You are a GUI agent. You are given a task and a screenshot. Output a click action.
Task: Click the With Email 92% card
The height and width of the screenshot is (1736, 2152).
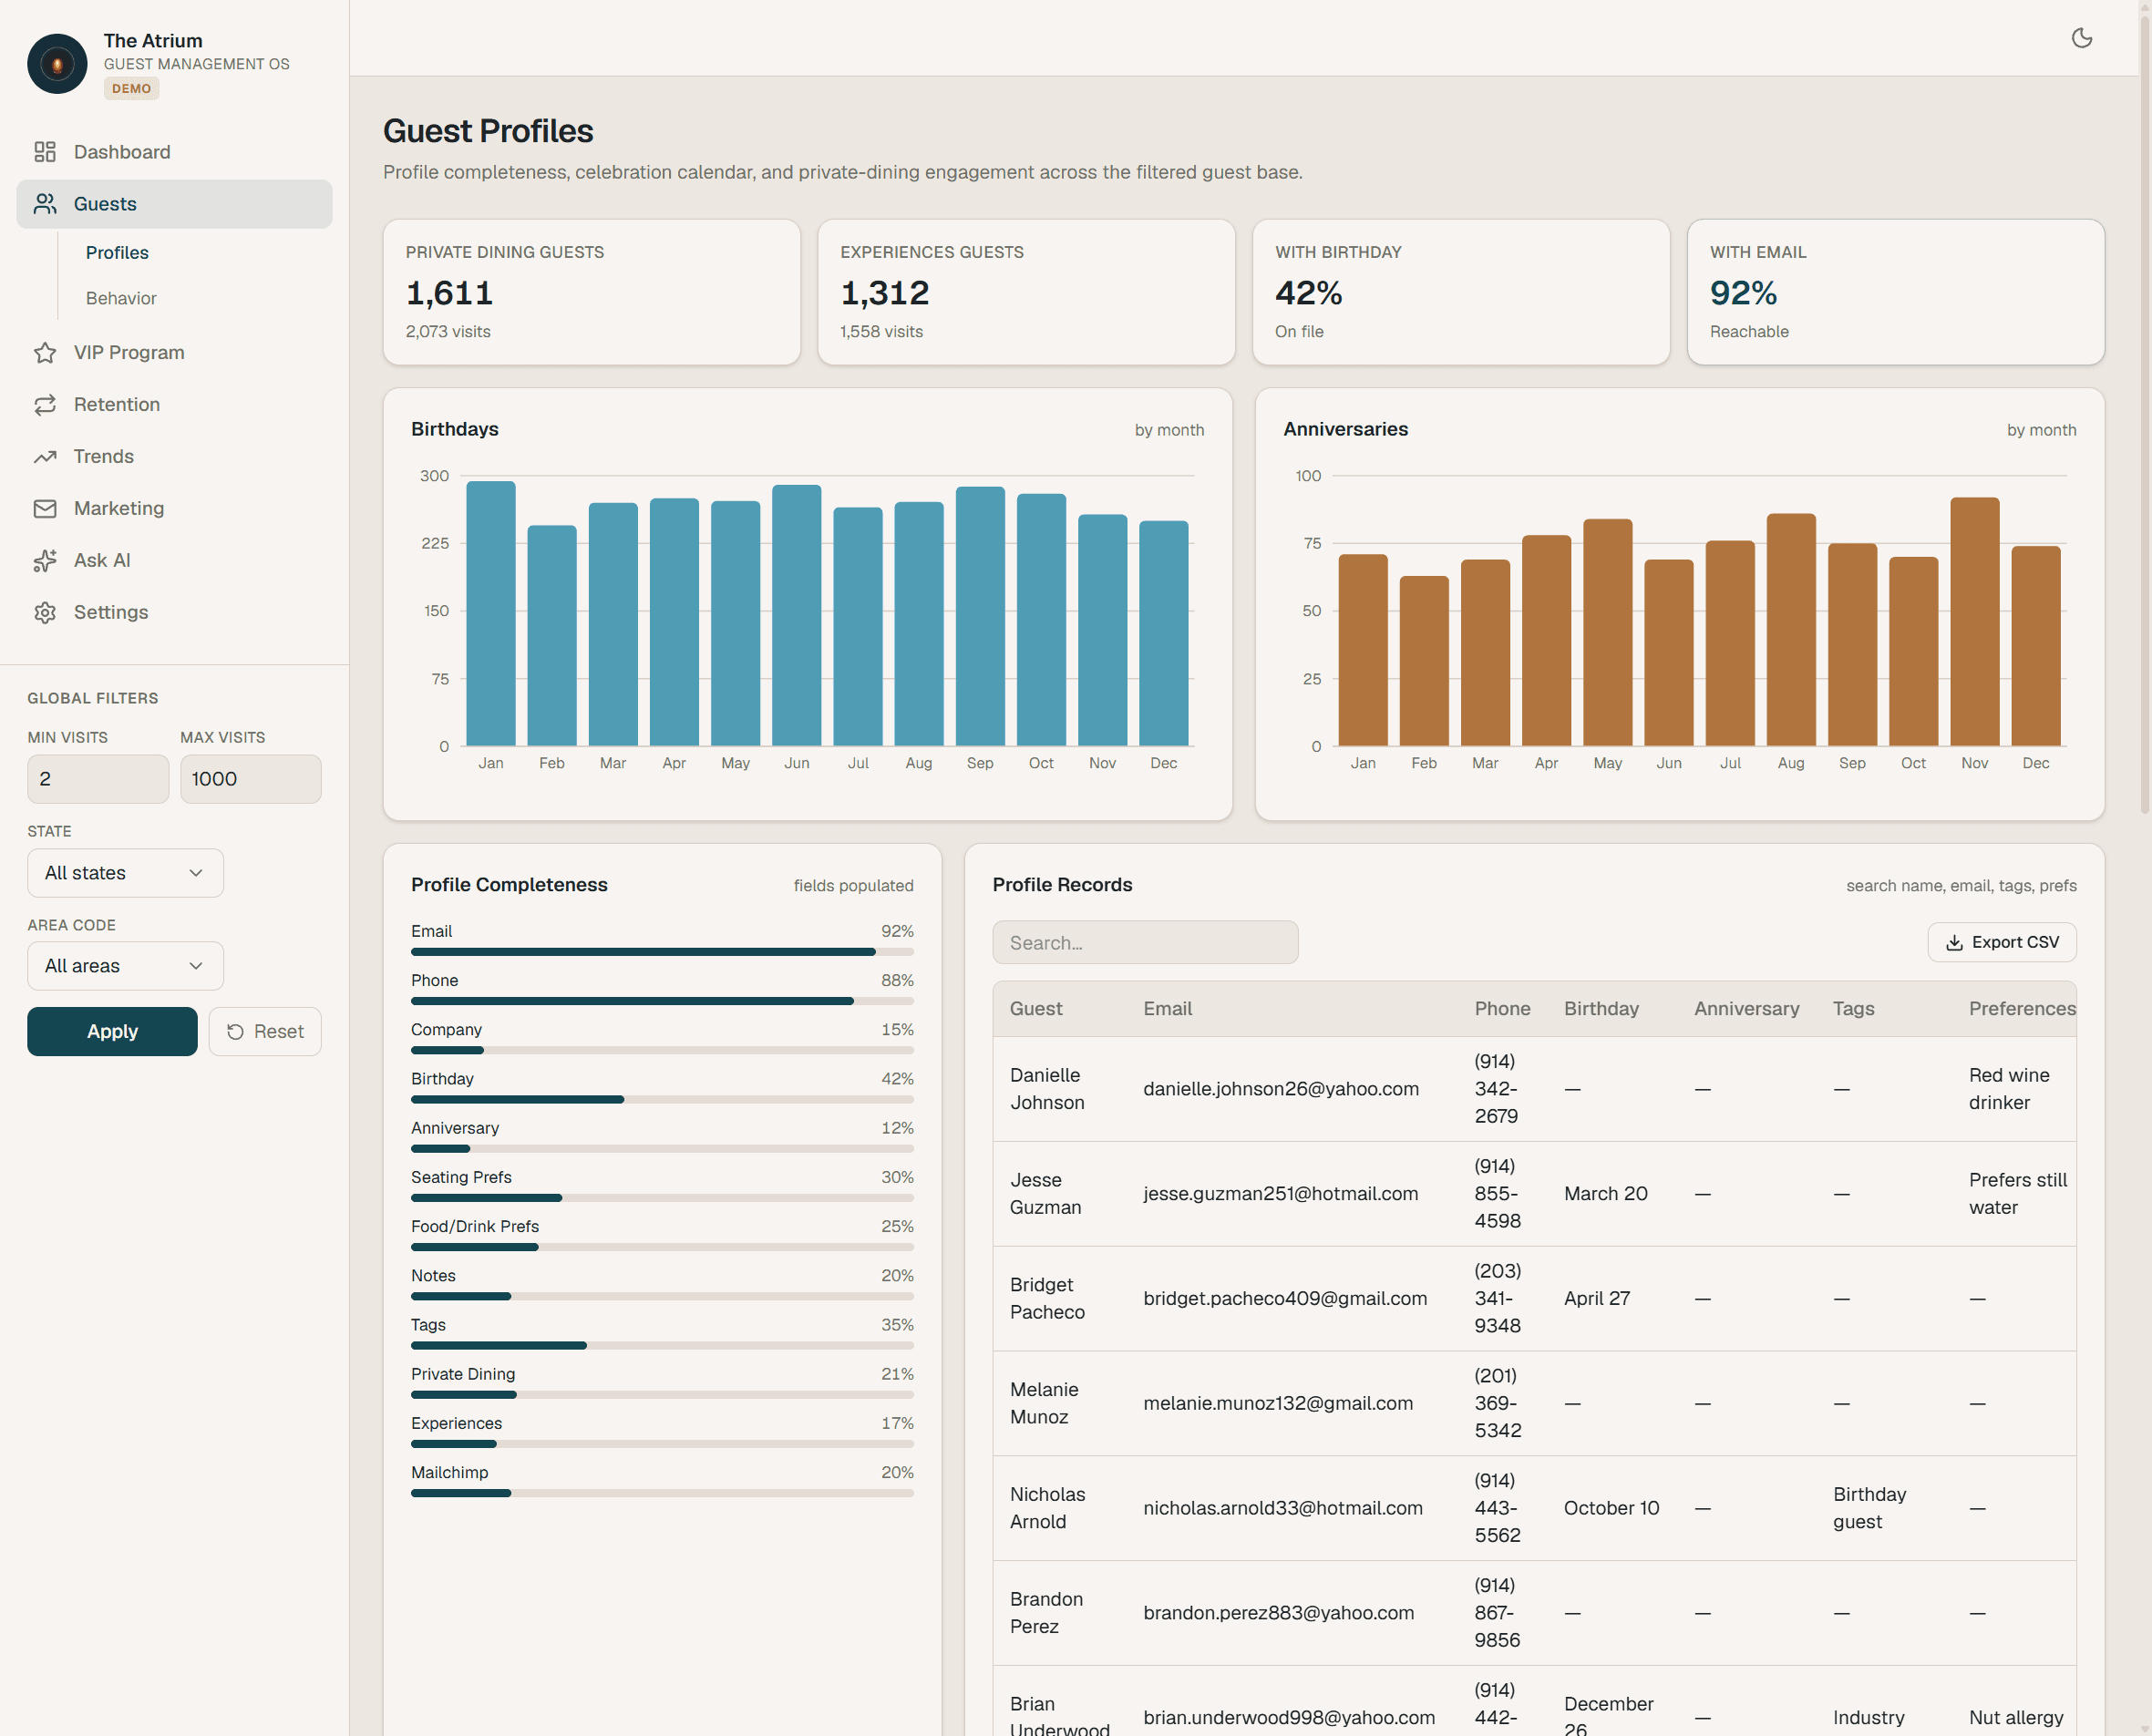[x=1896, y=292]
